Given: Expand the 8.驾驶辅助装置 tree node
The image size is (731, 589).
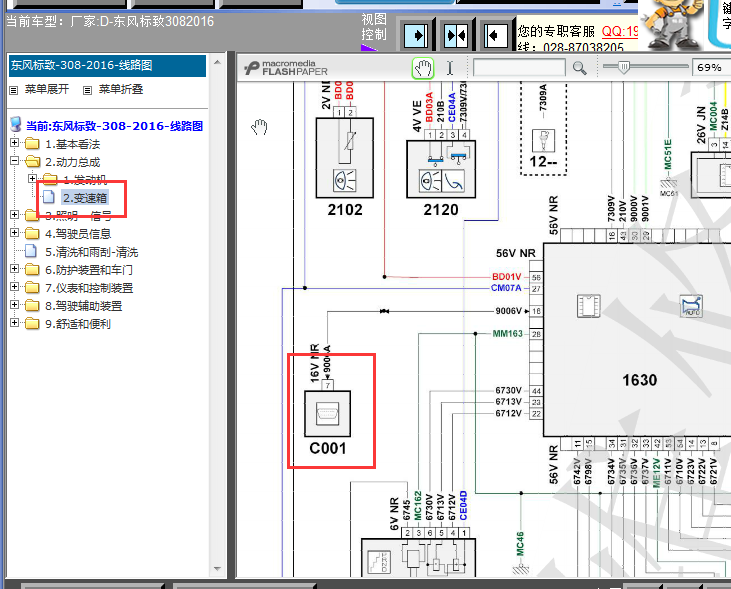Looking at the screenshot, I should (14, 305).
